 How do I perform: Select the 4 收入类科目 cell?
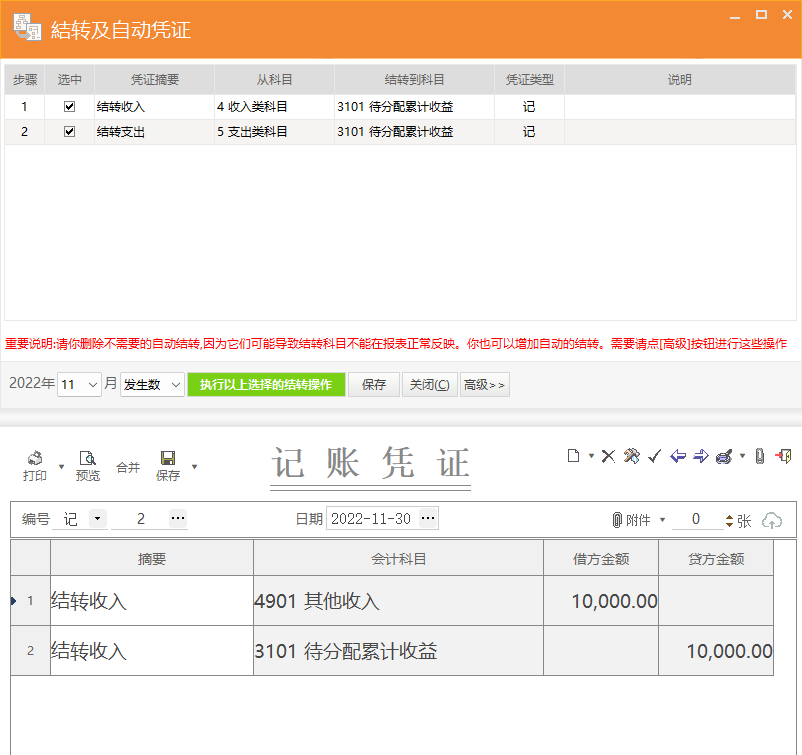274,106
